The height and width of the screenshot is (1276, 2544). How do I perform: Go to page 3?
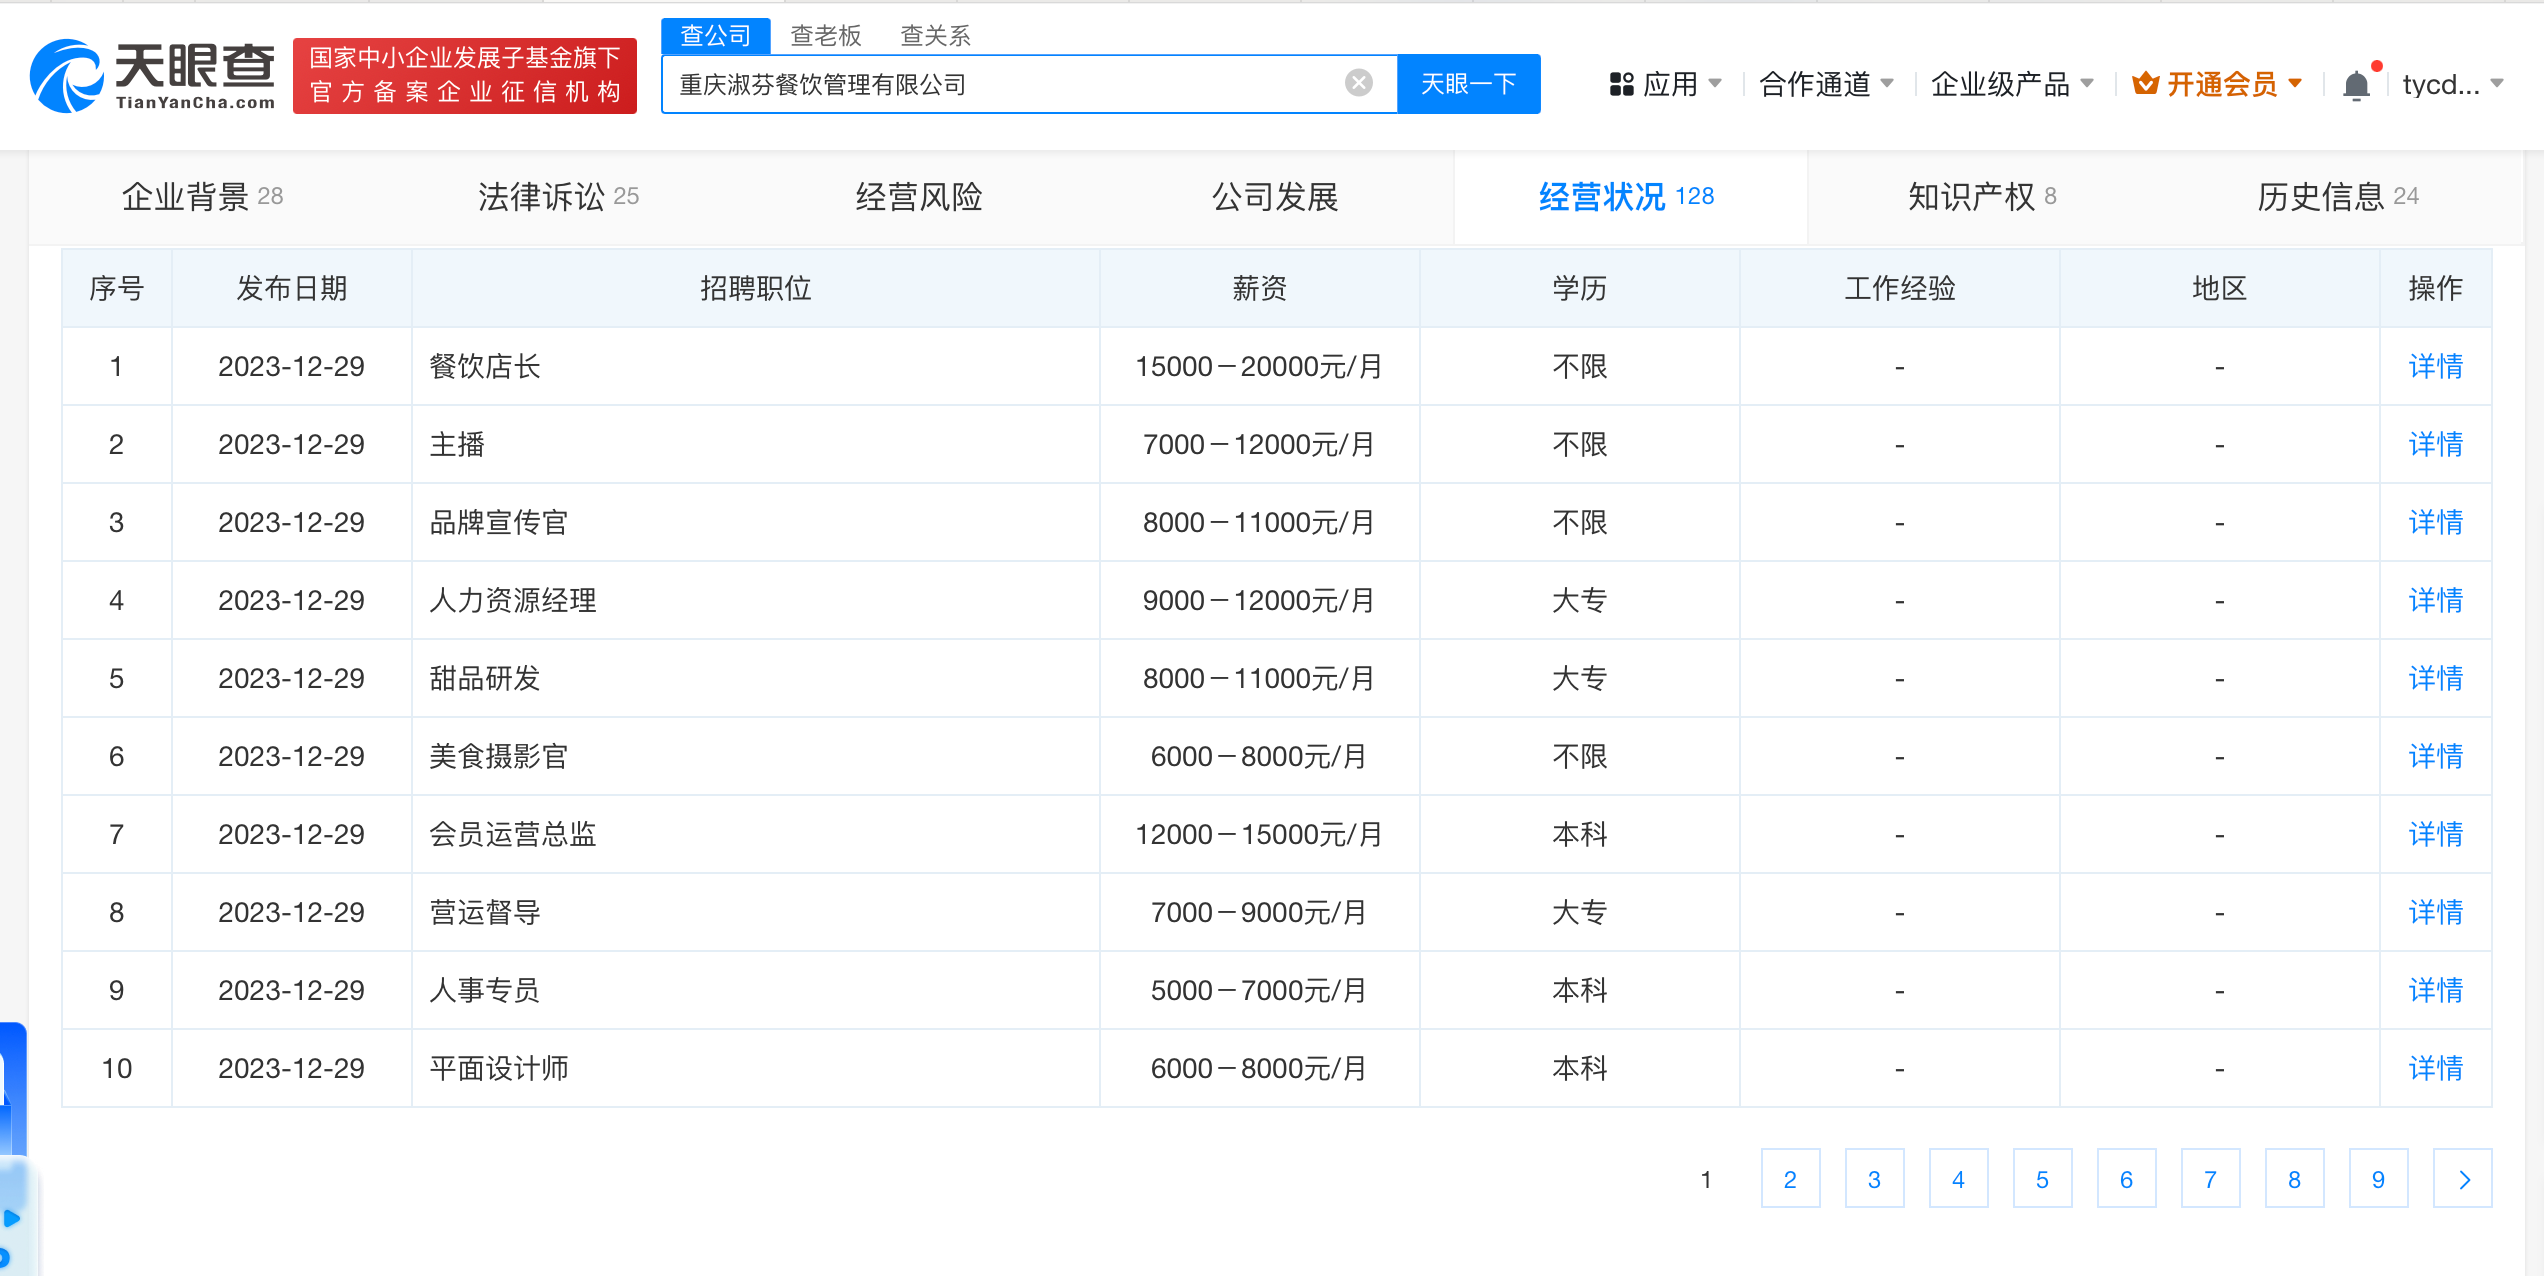click(x=1874, y=1179)
